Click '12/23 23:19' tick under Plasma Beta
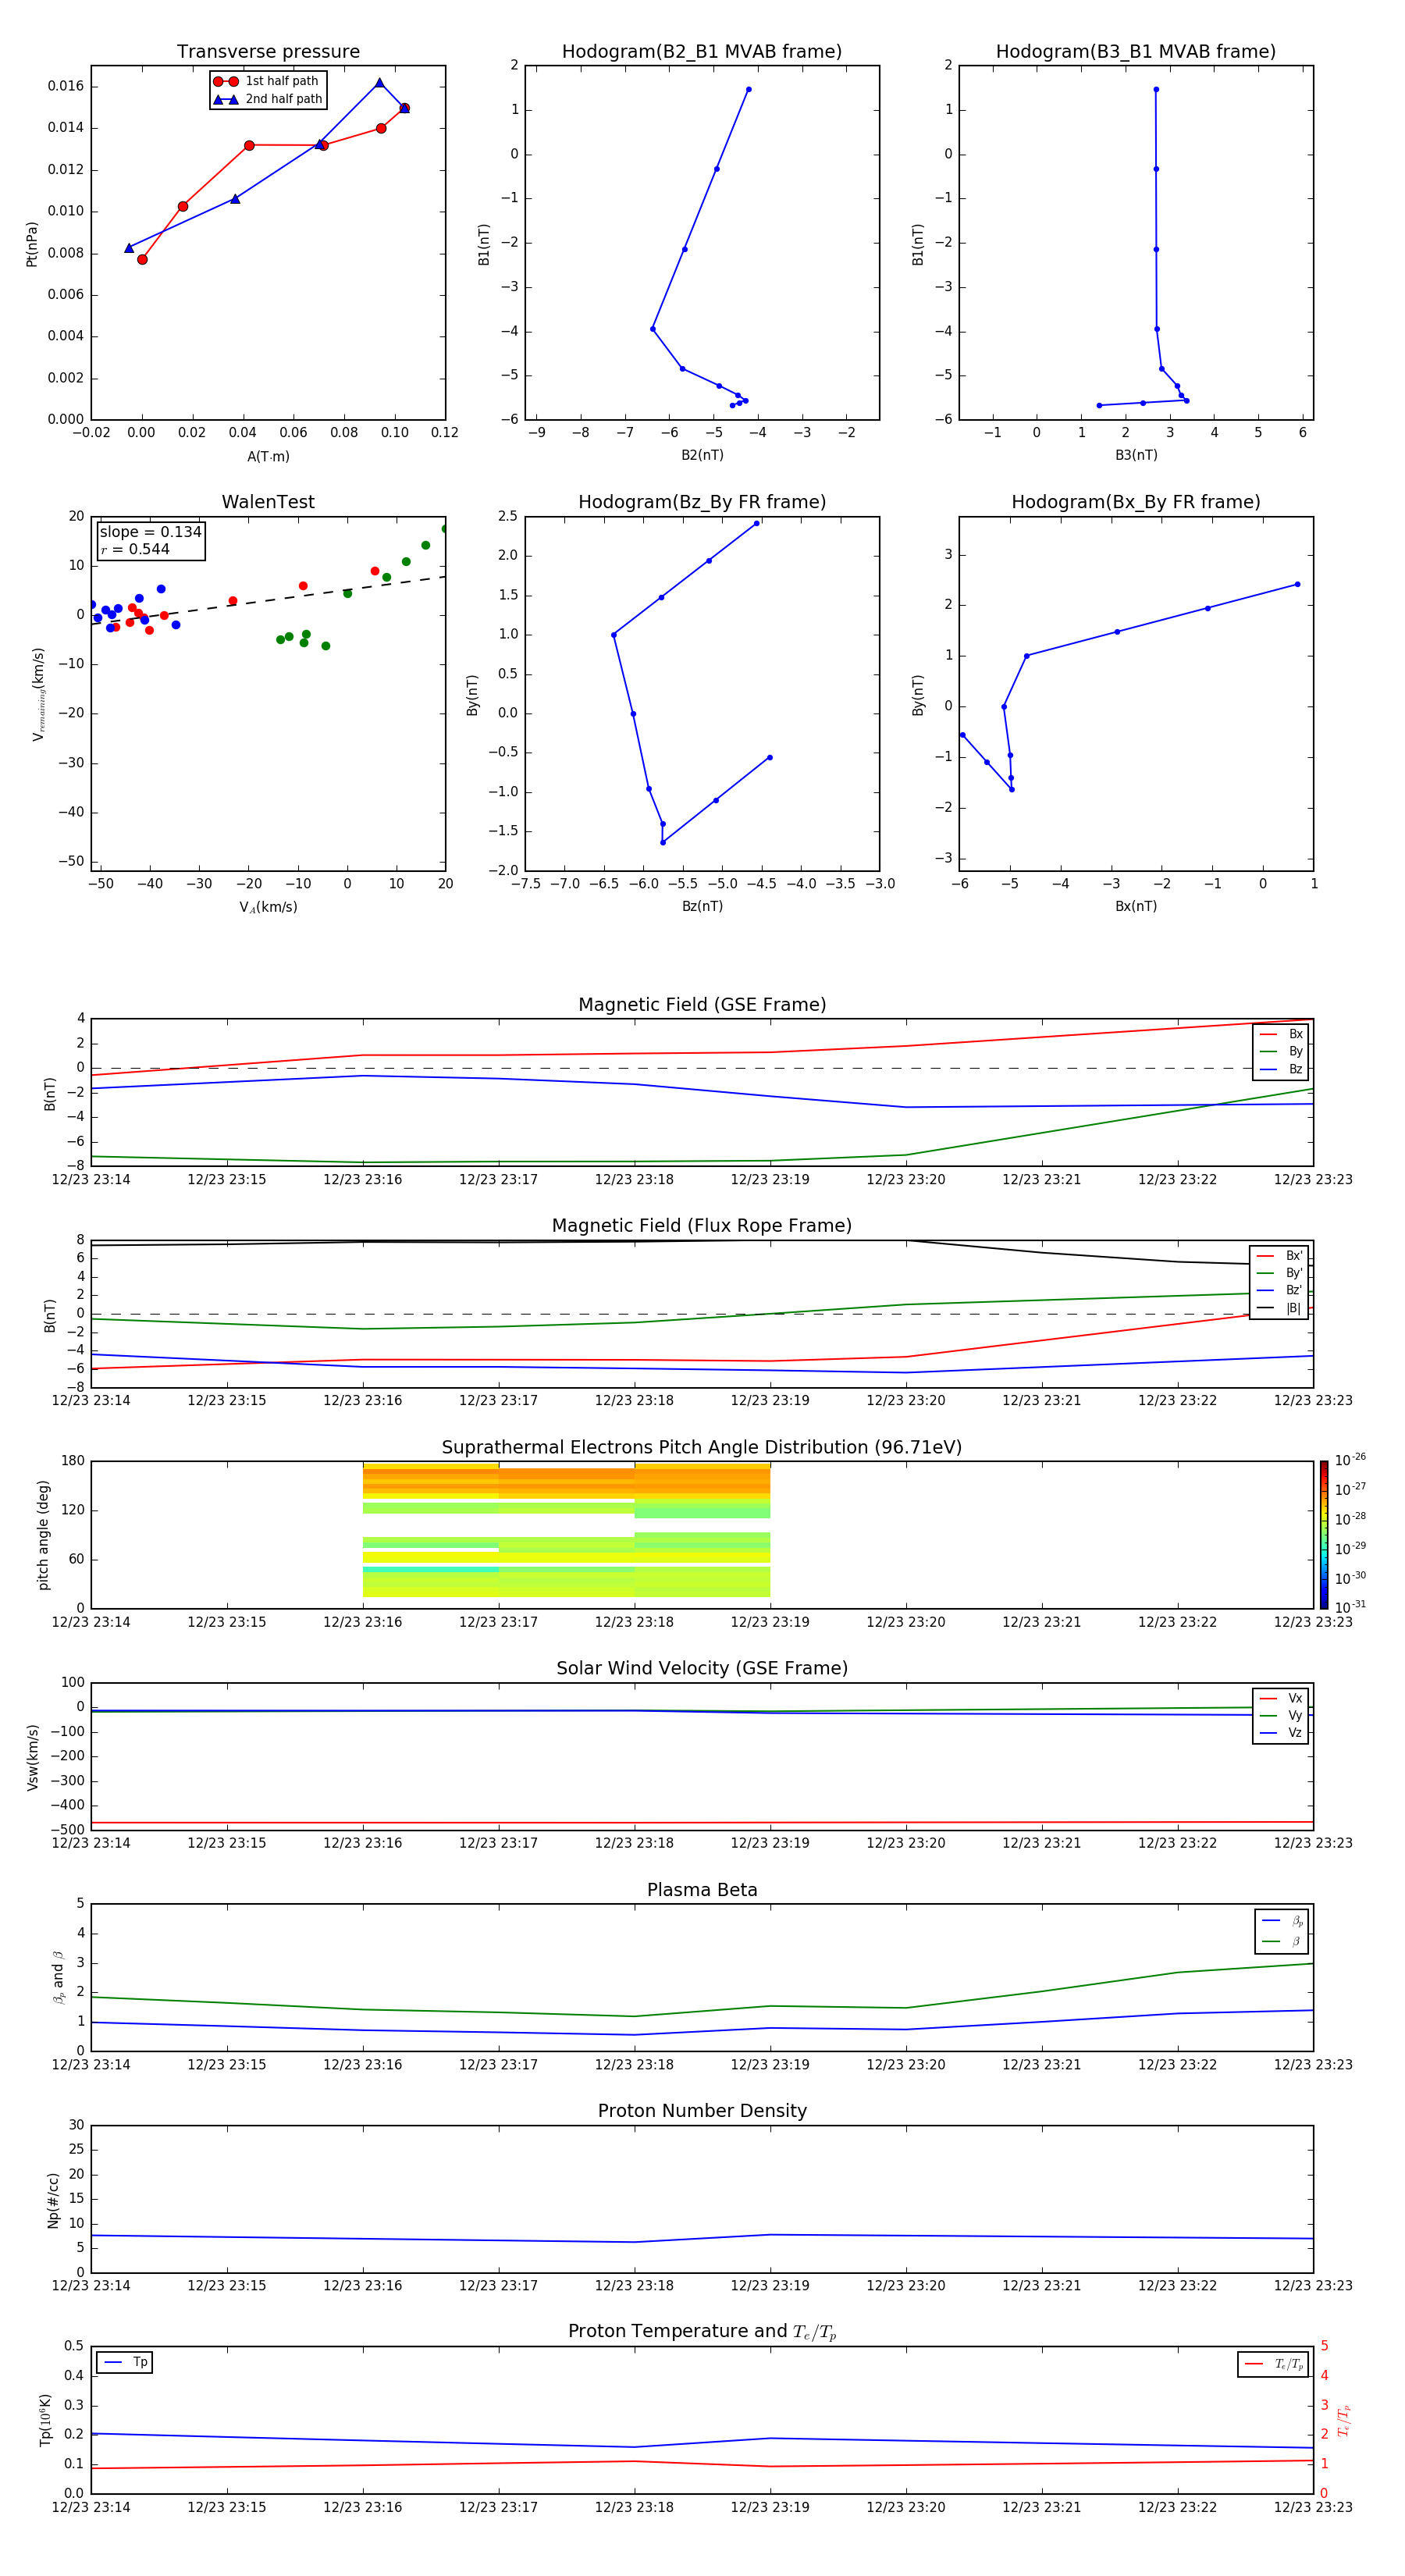The width and height of the screenshot is (1405, 2576). [770, 2064]
